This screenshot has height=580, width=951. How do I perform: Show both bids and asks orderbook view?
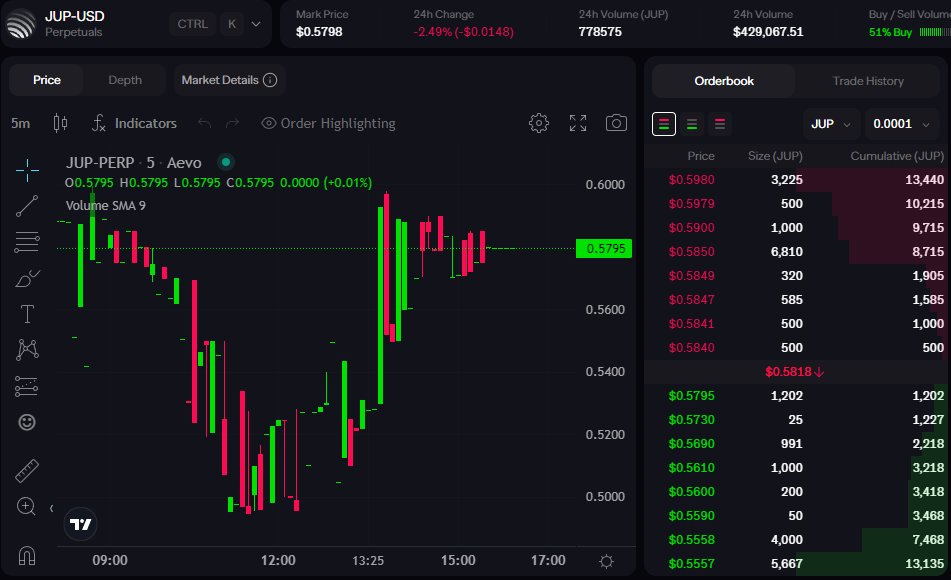[x=664, y=124]
